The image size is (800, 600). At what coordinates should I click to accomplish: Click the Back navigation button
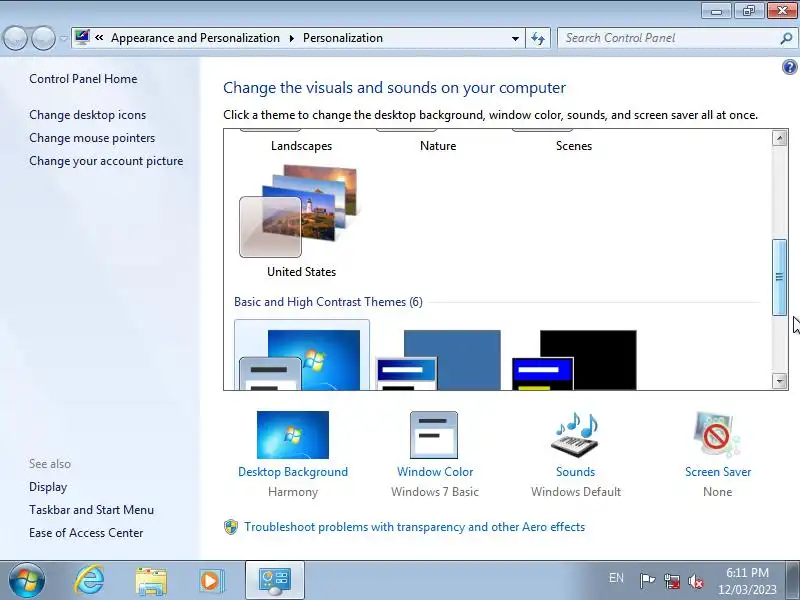[x=15, y=38]
